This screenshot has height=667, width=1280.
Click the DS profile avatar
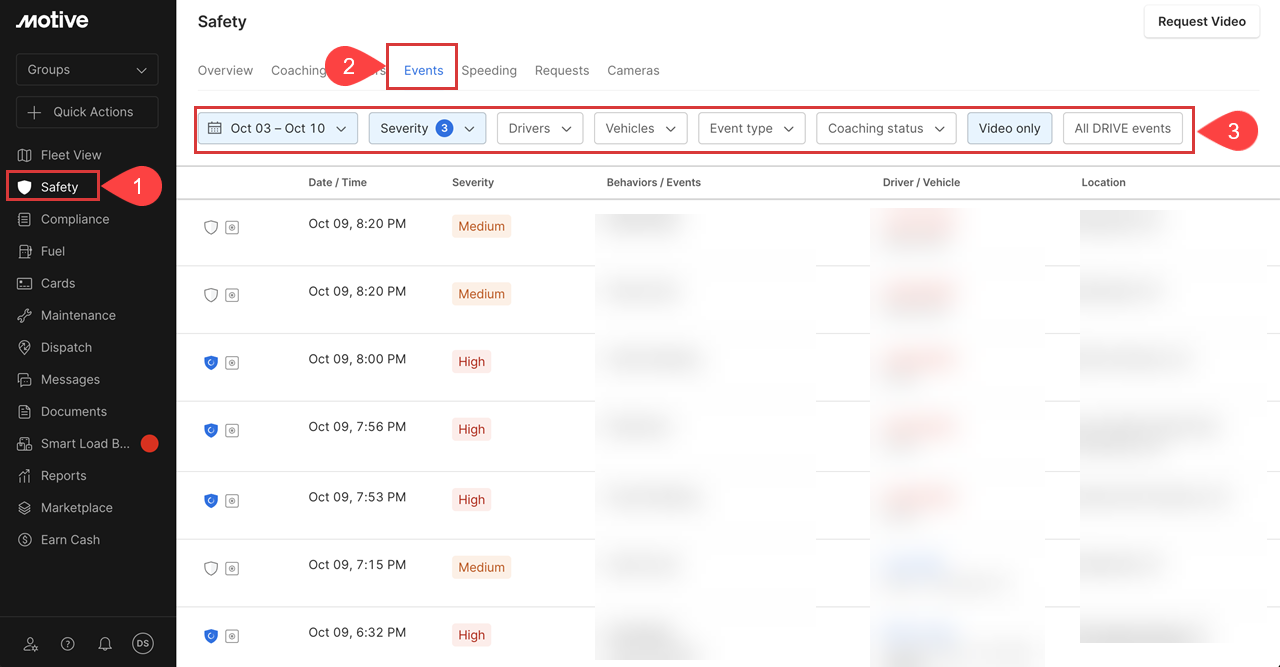(142, 643)
